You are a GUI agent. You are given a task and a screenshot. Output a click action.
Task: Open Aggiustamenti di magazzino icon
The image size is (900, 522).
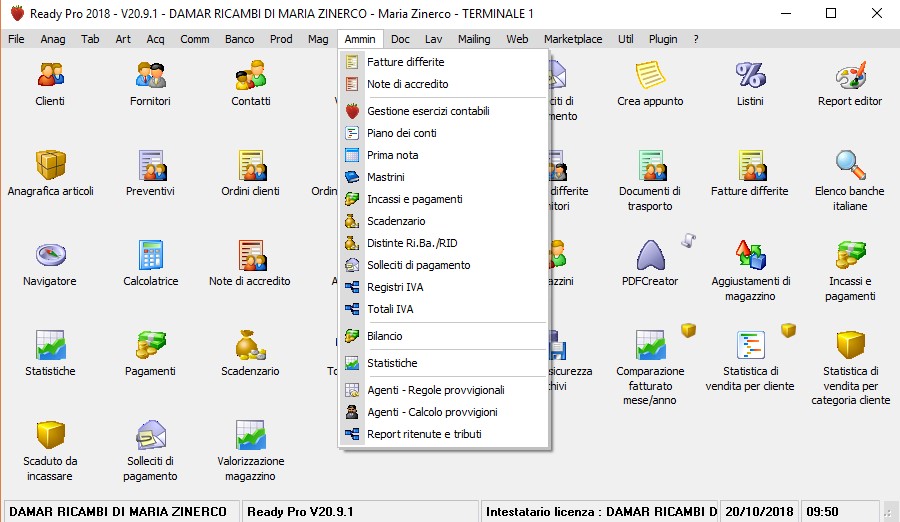point(750,255)
